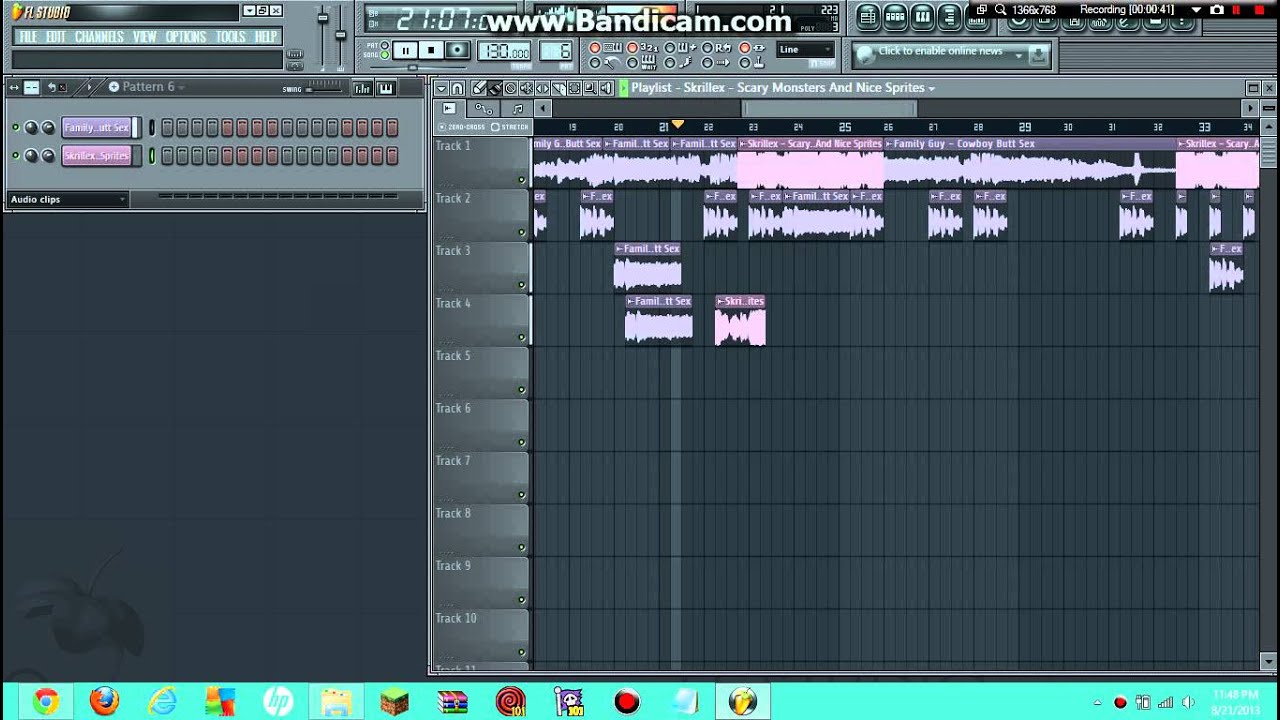Image resolution: width=1280 pixels, height=720 pixels.
Task: Select the playlist Playback speaker tool
Action: click(x=607, y=88)
